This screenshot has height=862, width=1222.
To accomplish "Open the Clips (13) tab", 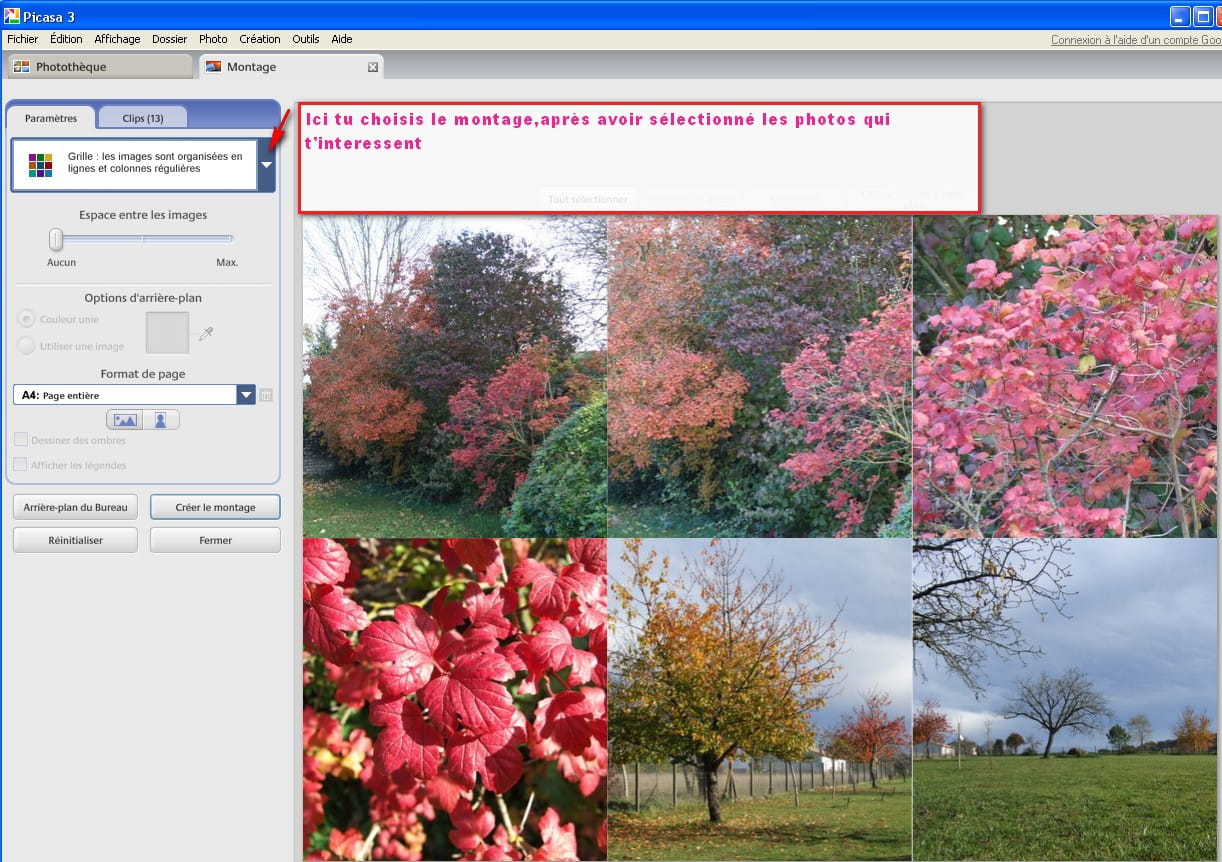I will (143, 118).
